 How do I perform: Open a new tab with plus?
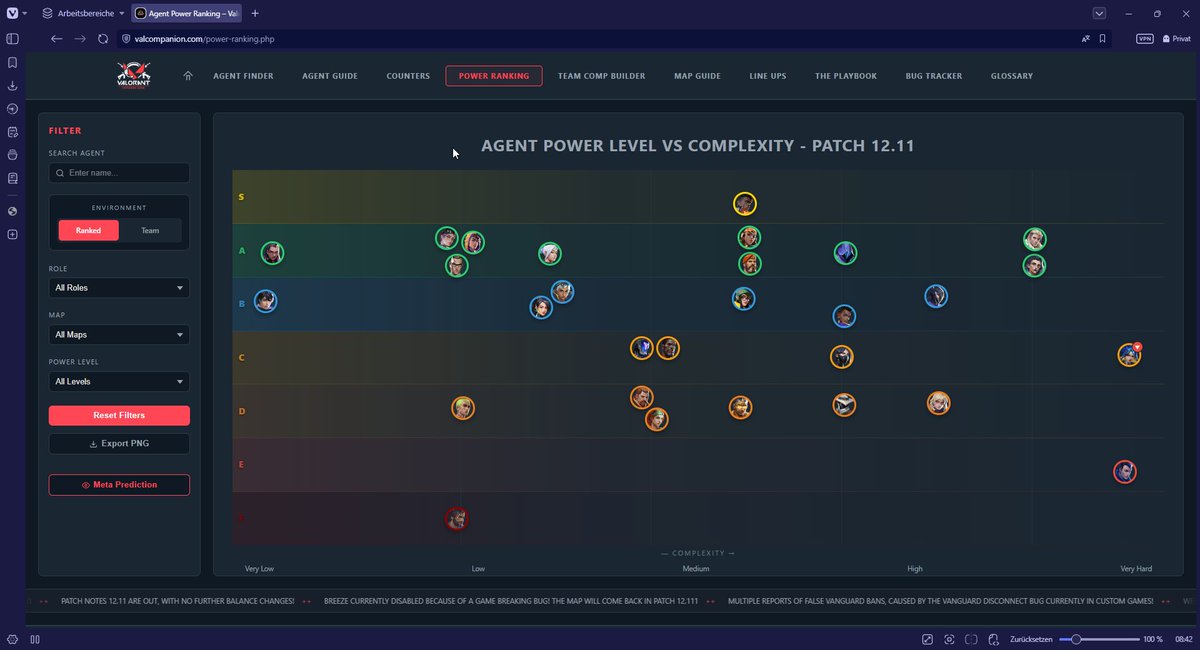pos(255,14)
